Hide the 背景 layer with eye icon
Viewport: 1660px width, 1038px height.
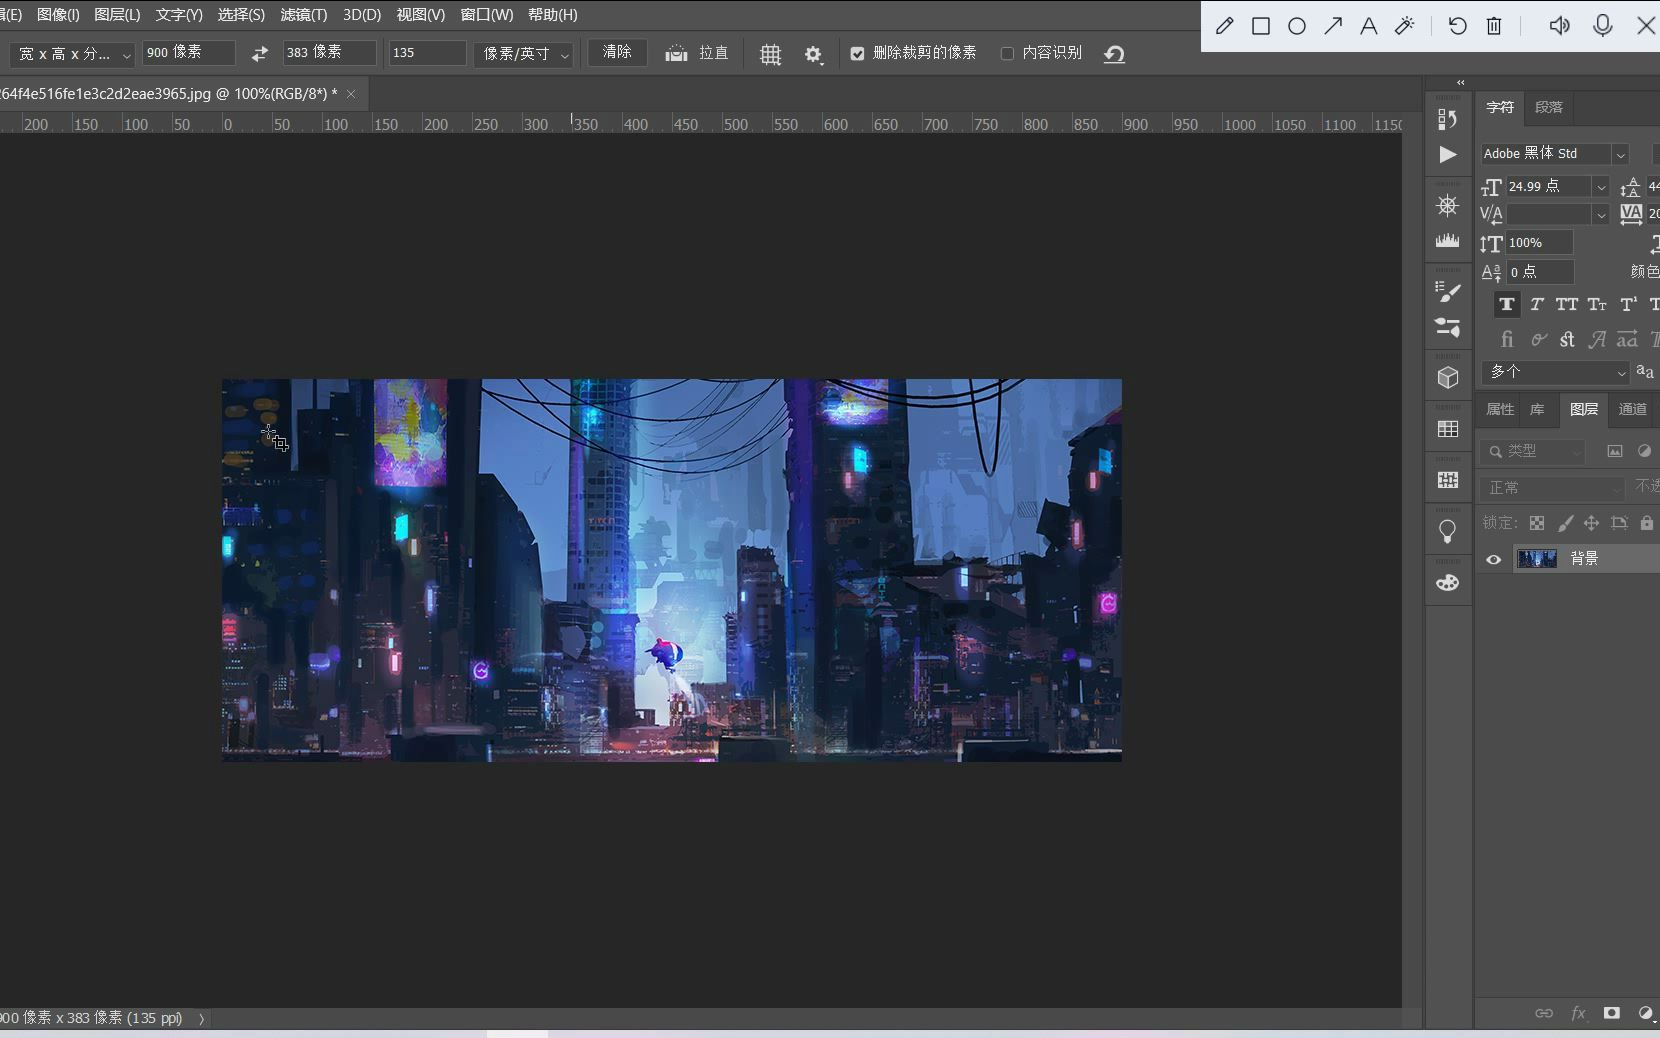(x=1493, y=560)
